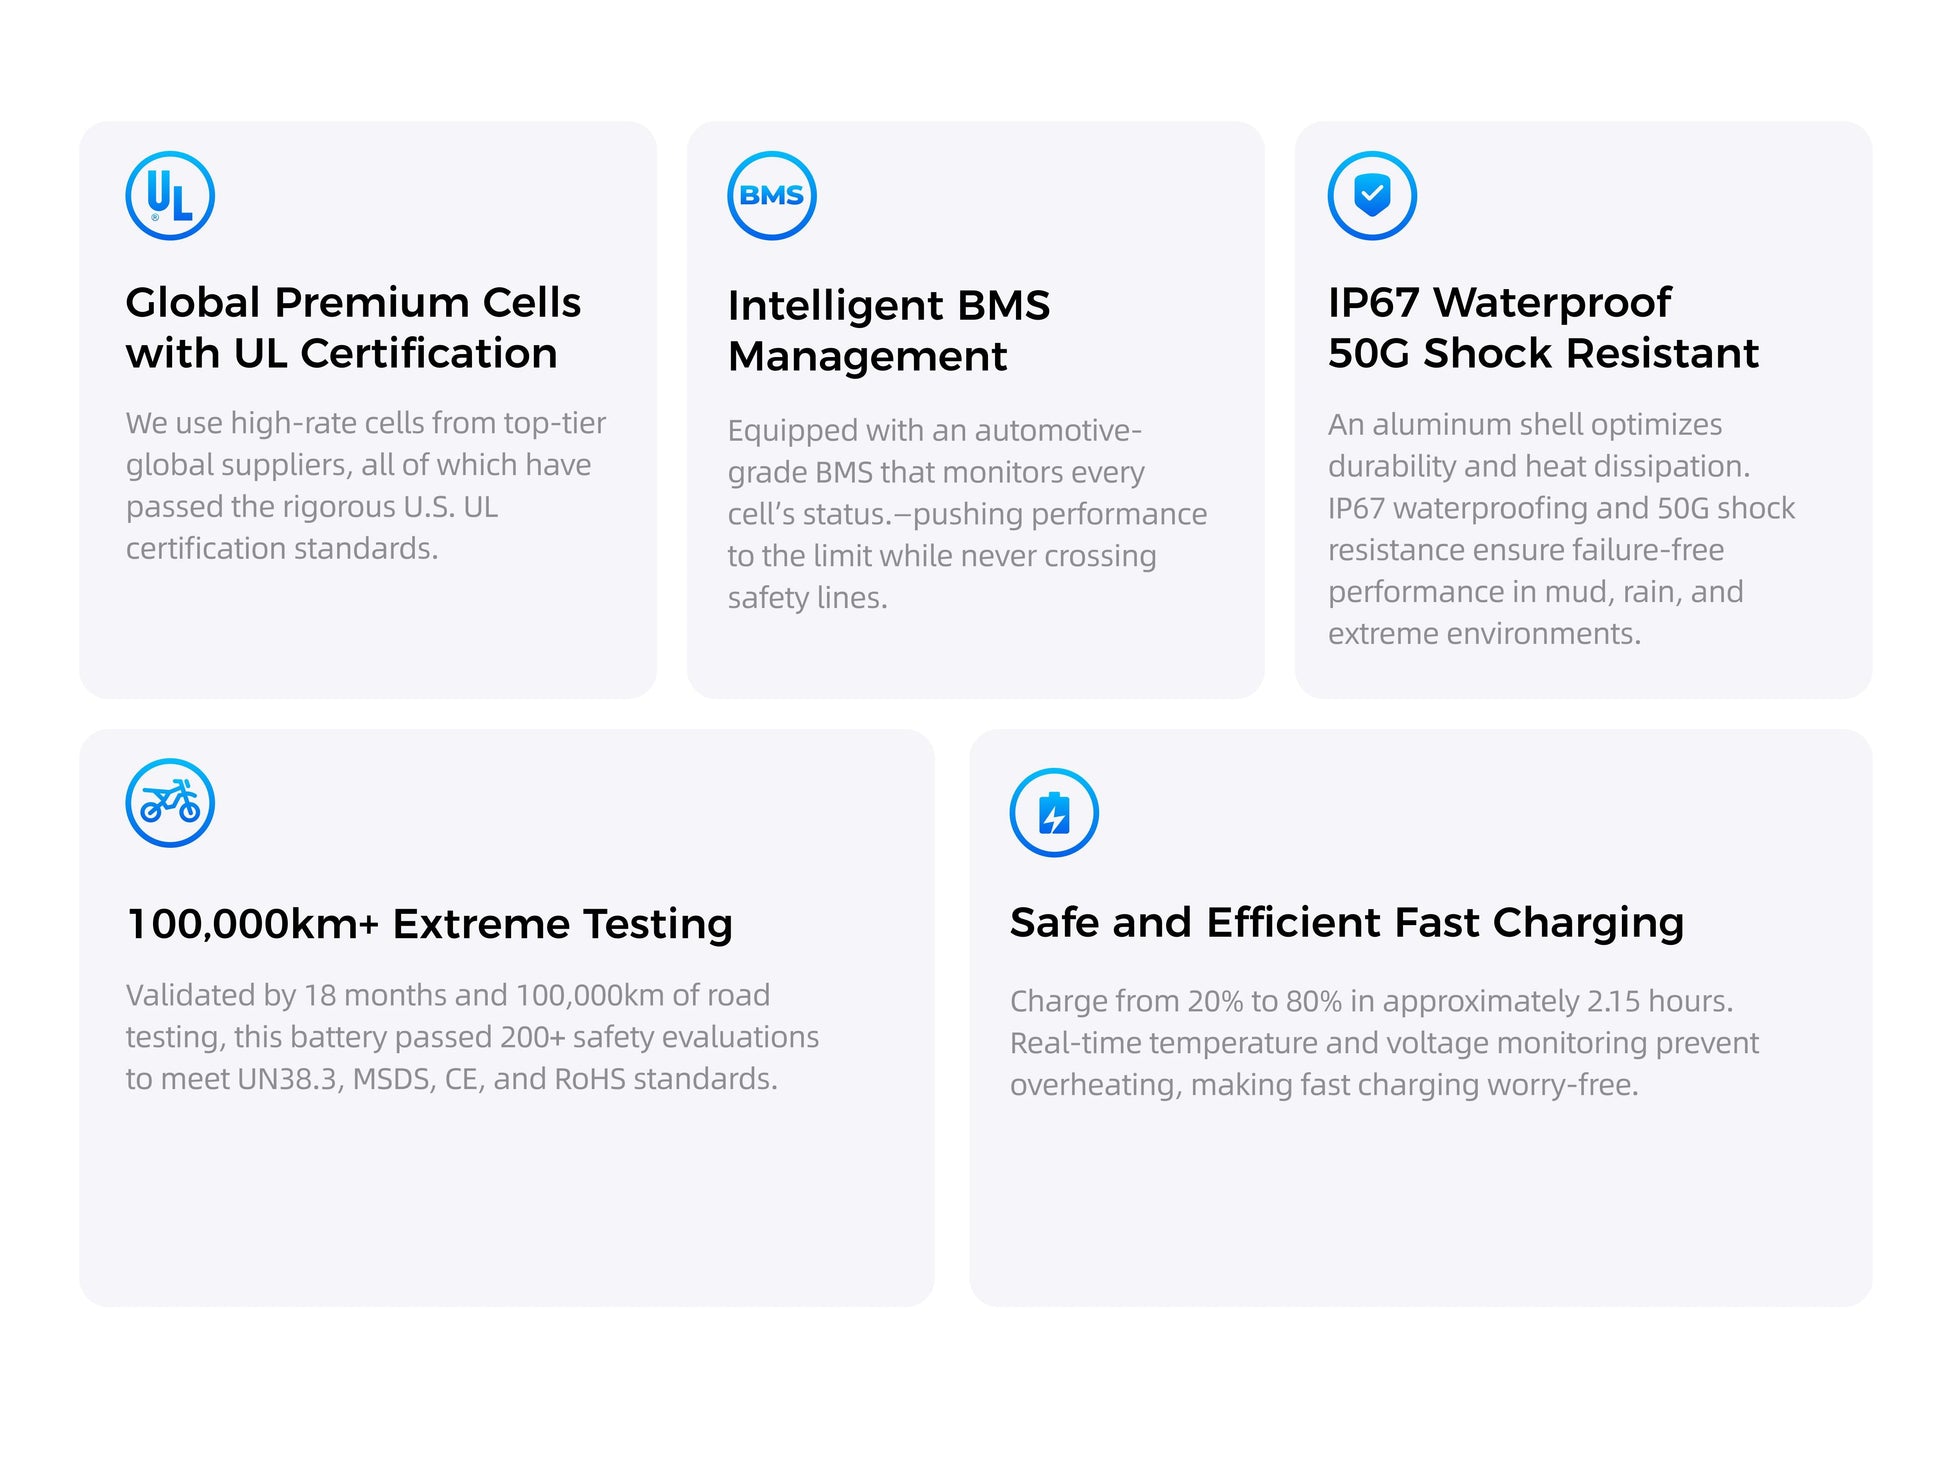Select the Intelligent BMS Management heading
This screenshot has width=1946, height=1479.
(x=889, y=331)
